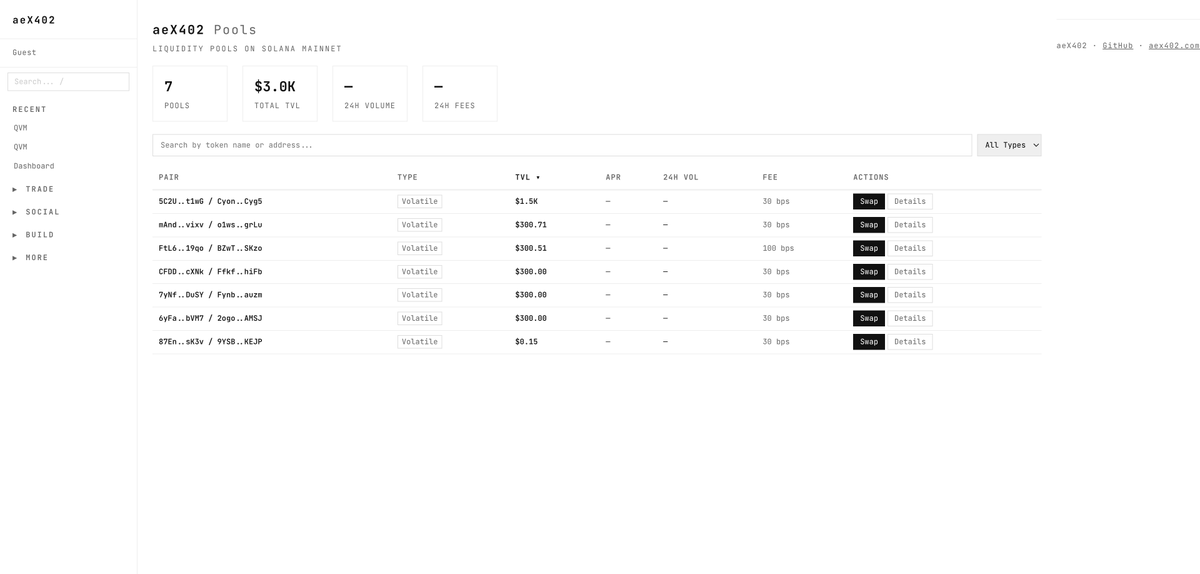Swap on the FtL6..19qo / 8ZwT..SKzo pool
Screen dimensions: 1200x574
869,248
